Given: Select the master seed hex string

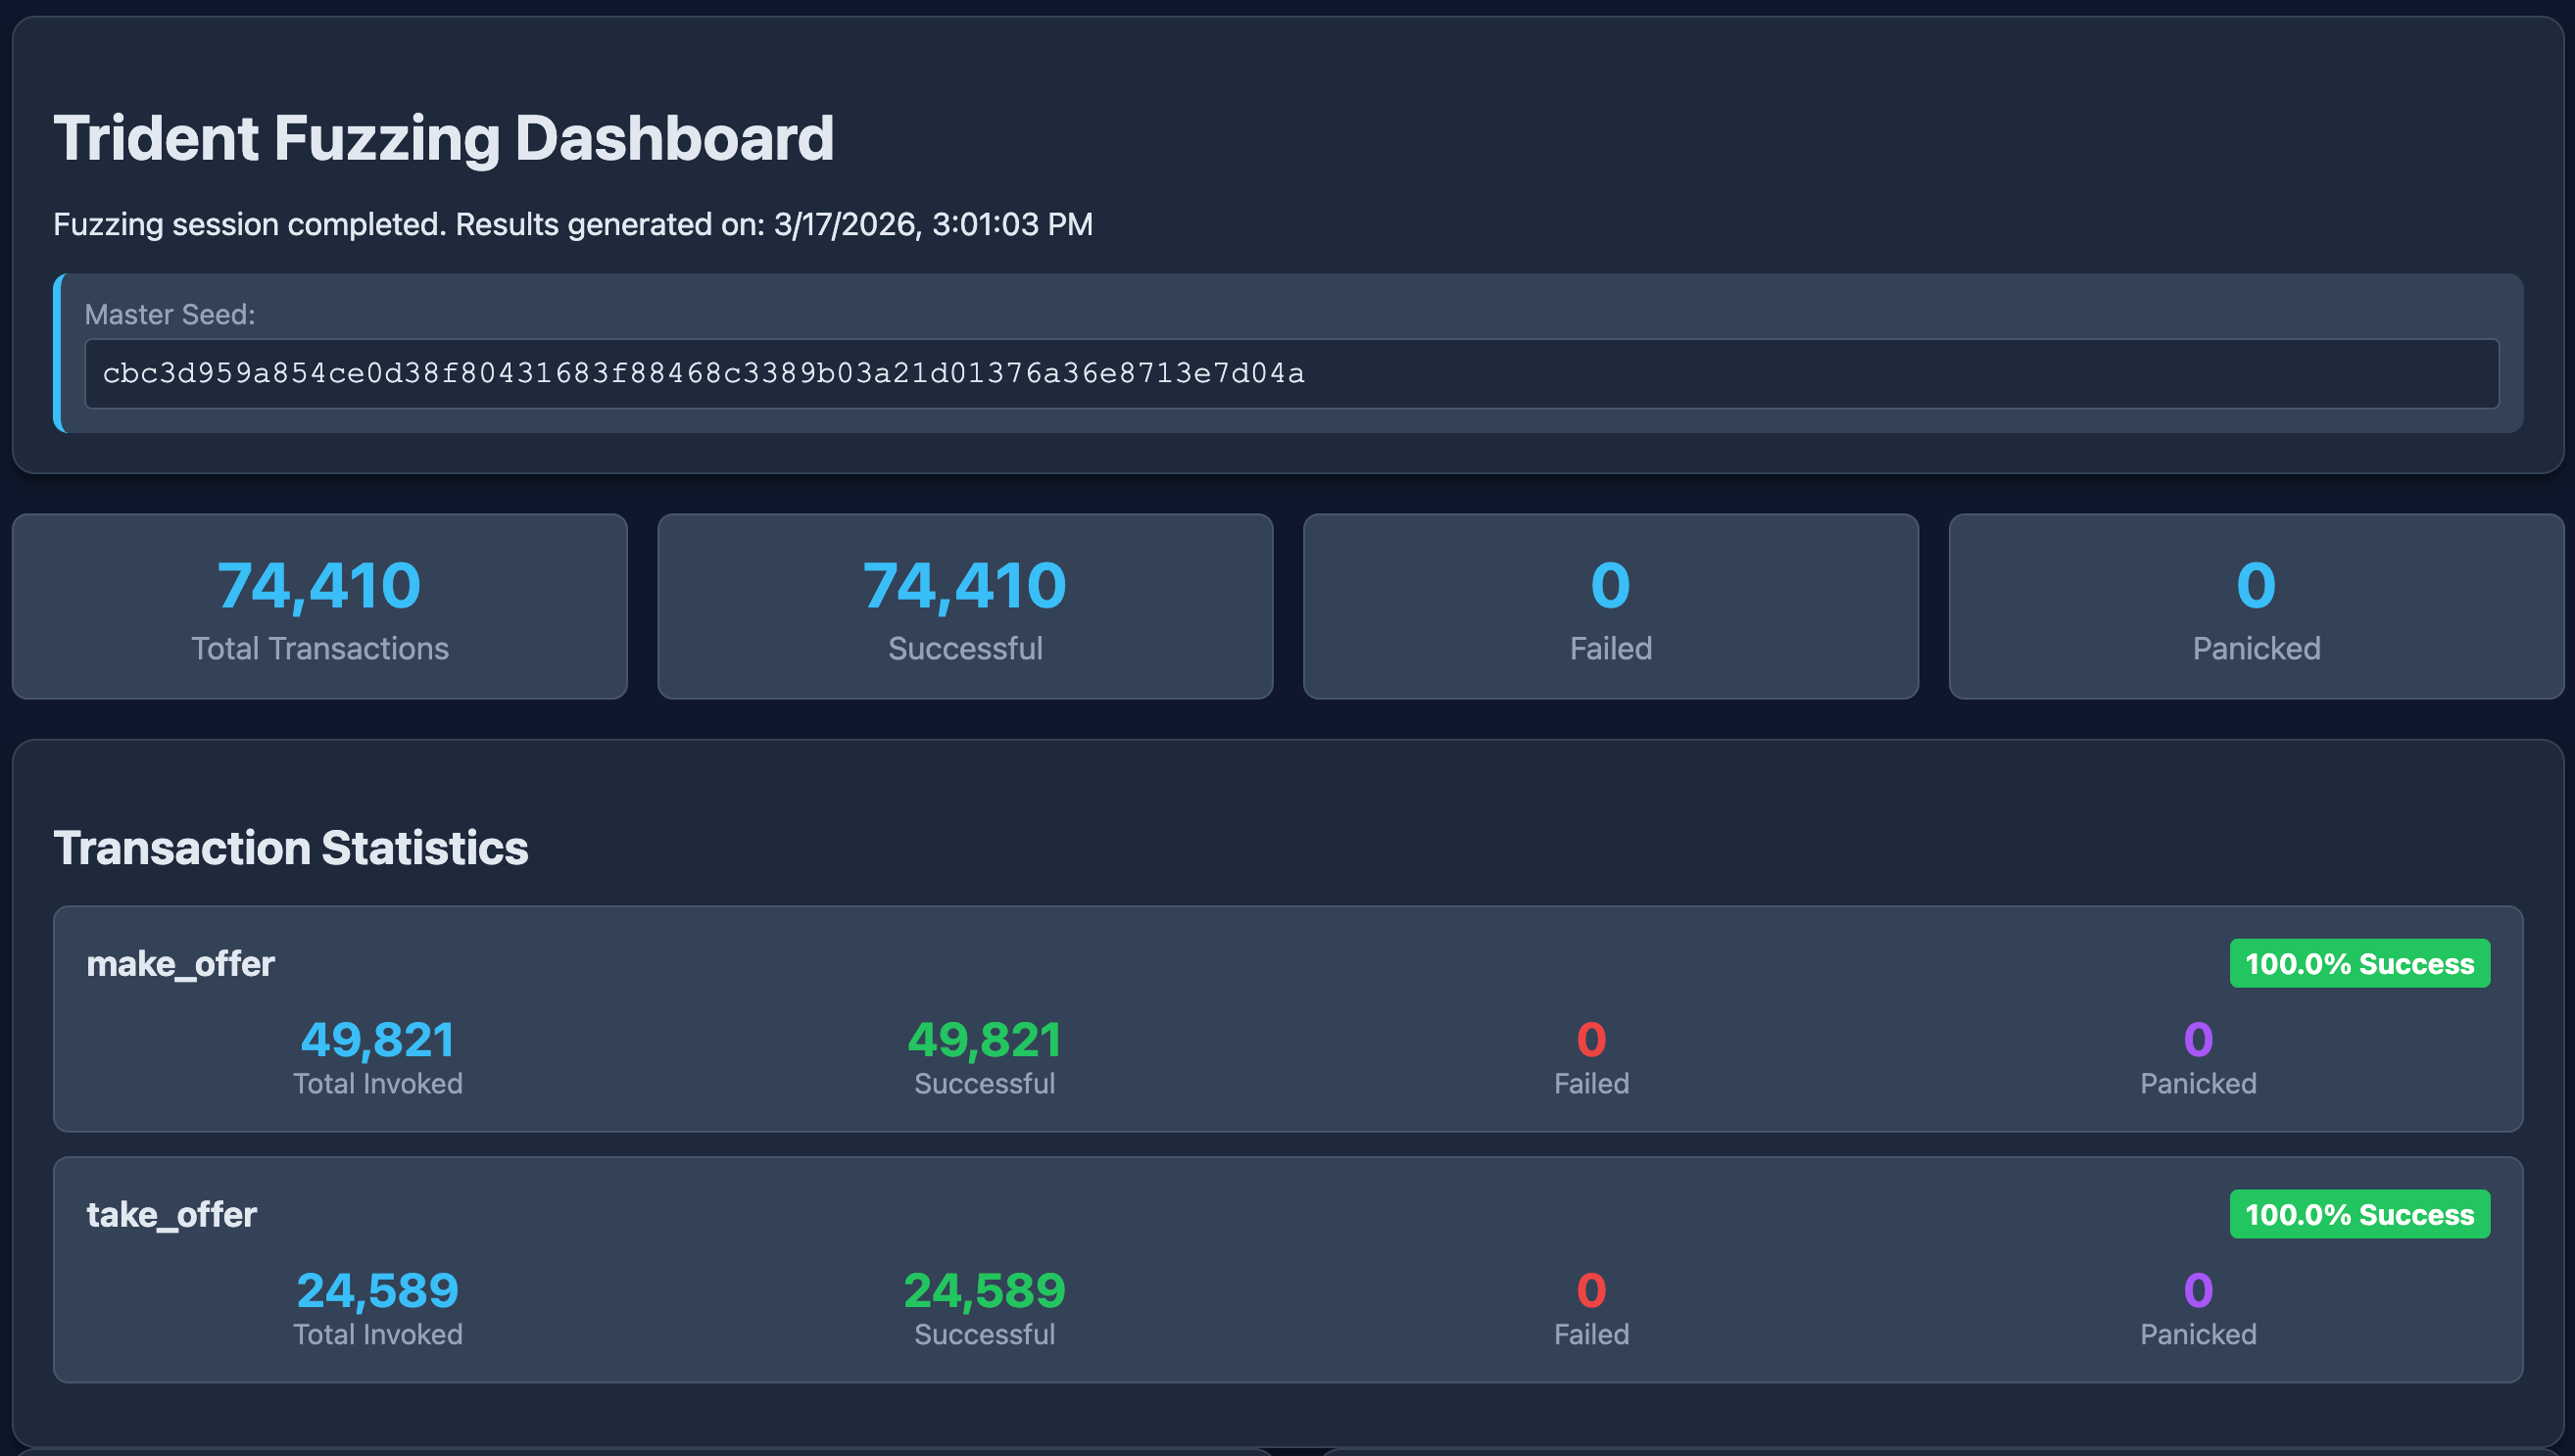Looking at the screenshot, I should [702, 373].
